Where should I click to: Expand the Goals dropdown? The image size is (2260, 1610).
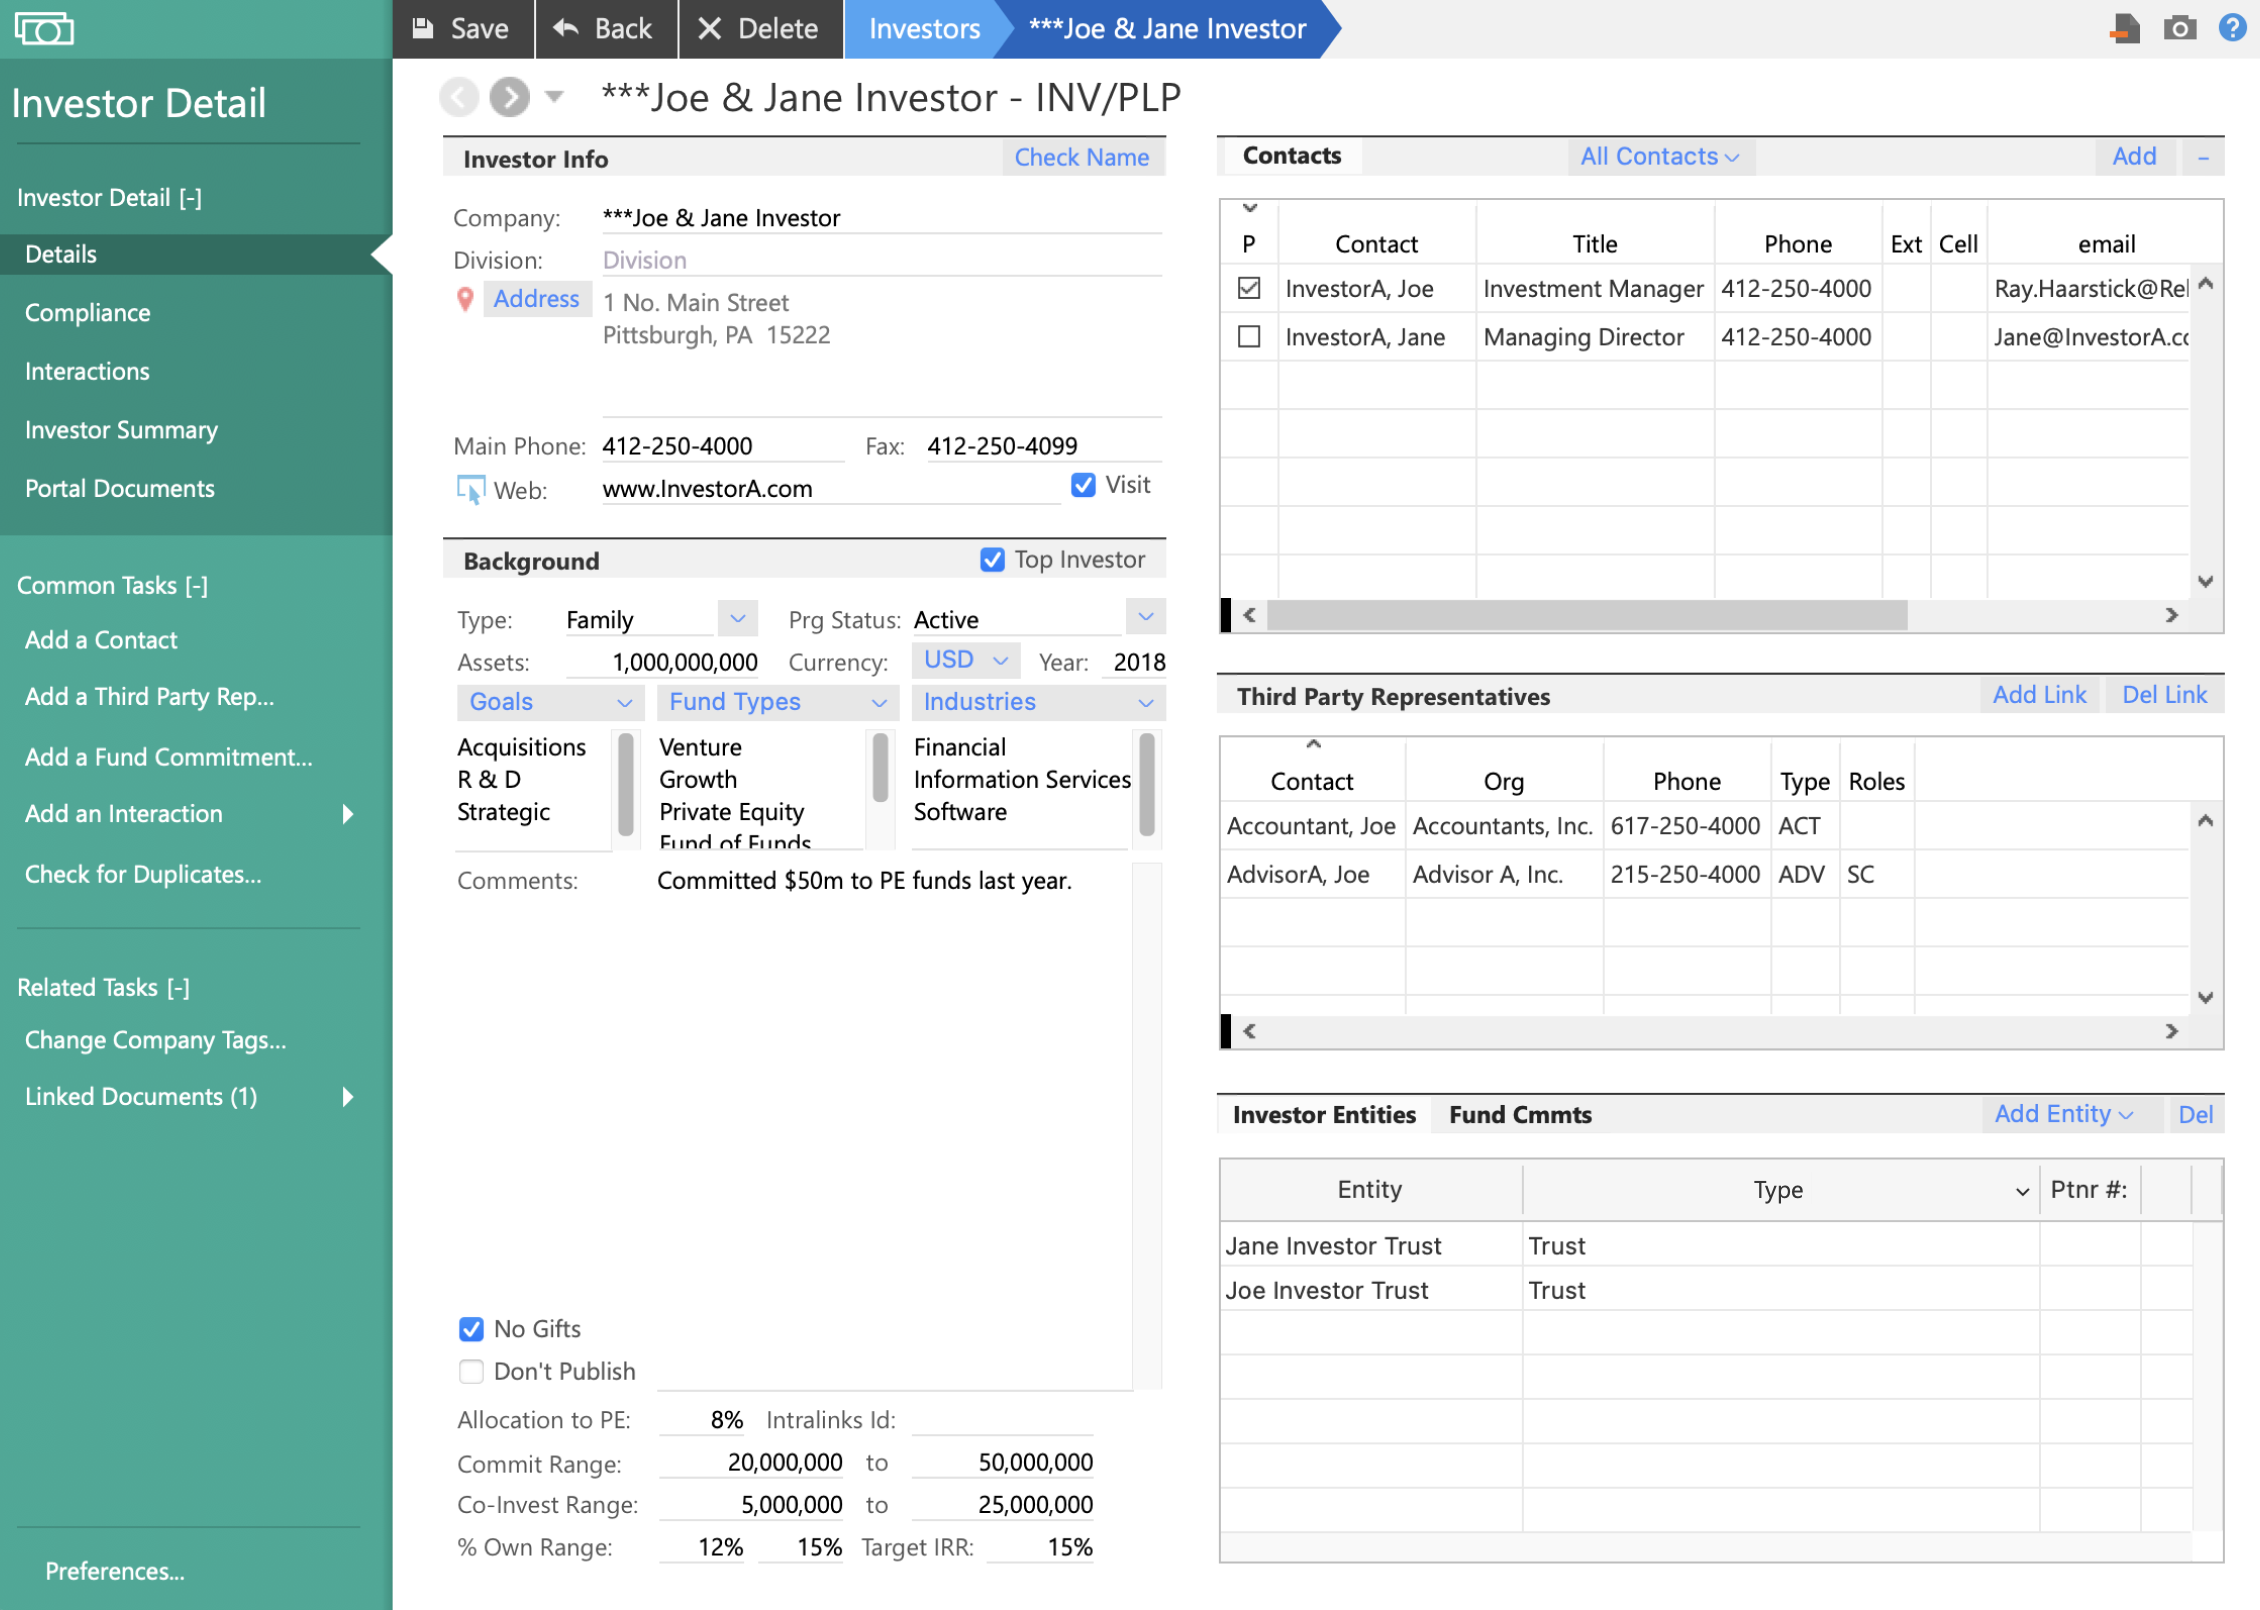(x=550, y=702)
